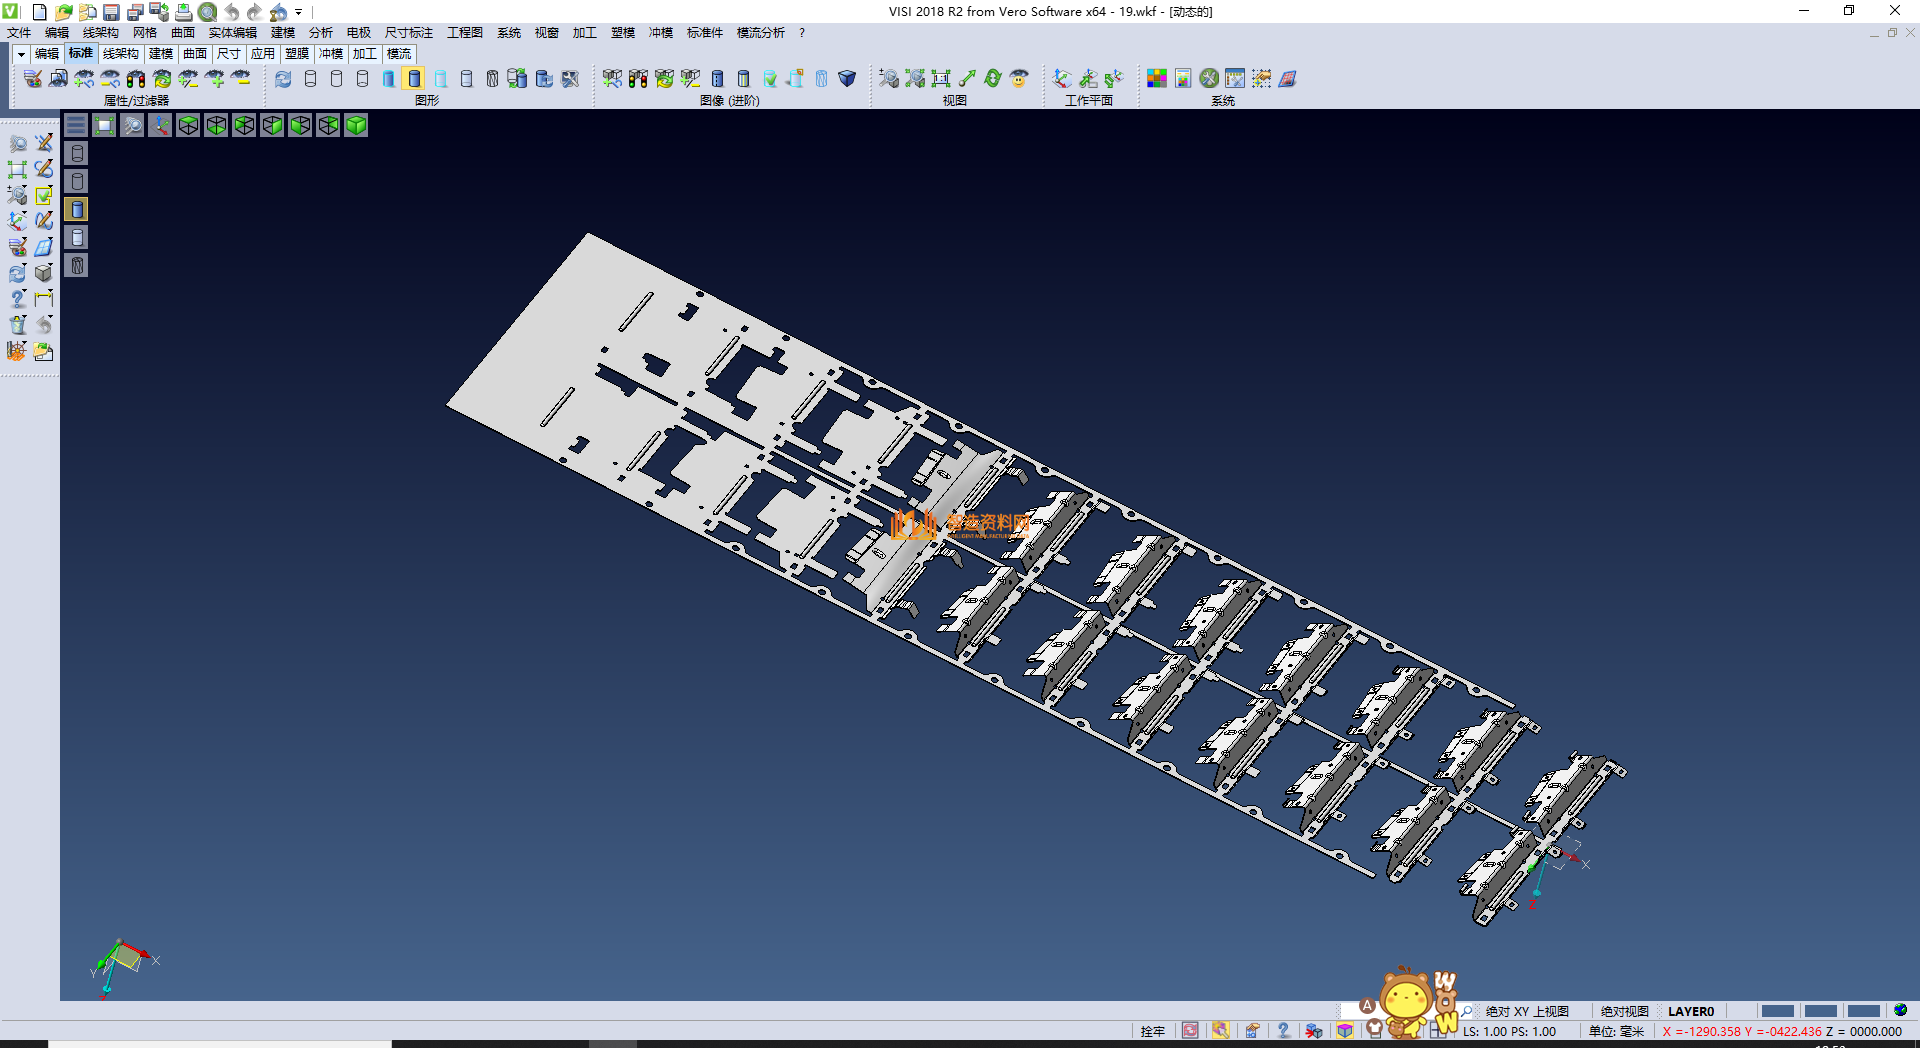Click the traffic light filter icon
Image resolution: width=1920 pixels, height=1048 pixels.
[x=136, y=78]
